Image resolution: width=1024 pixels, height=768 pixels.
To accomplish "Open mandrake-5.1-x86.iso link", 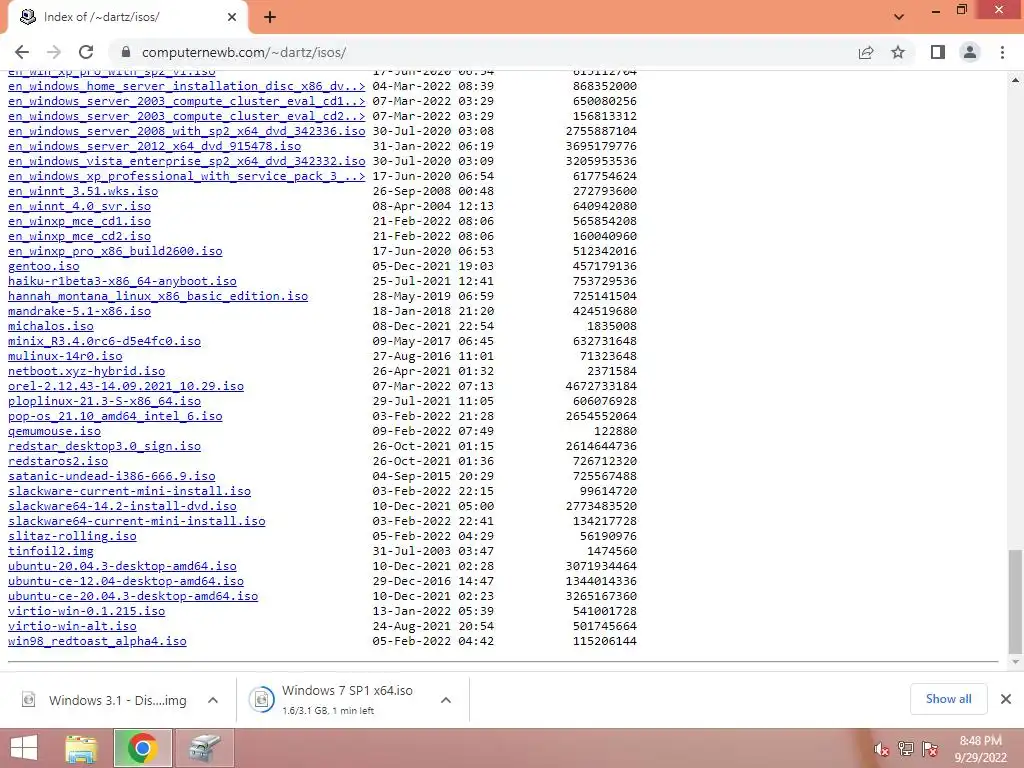I will tap(80, 312).
